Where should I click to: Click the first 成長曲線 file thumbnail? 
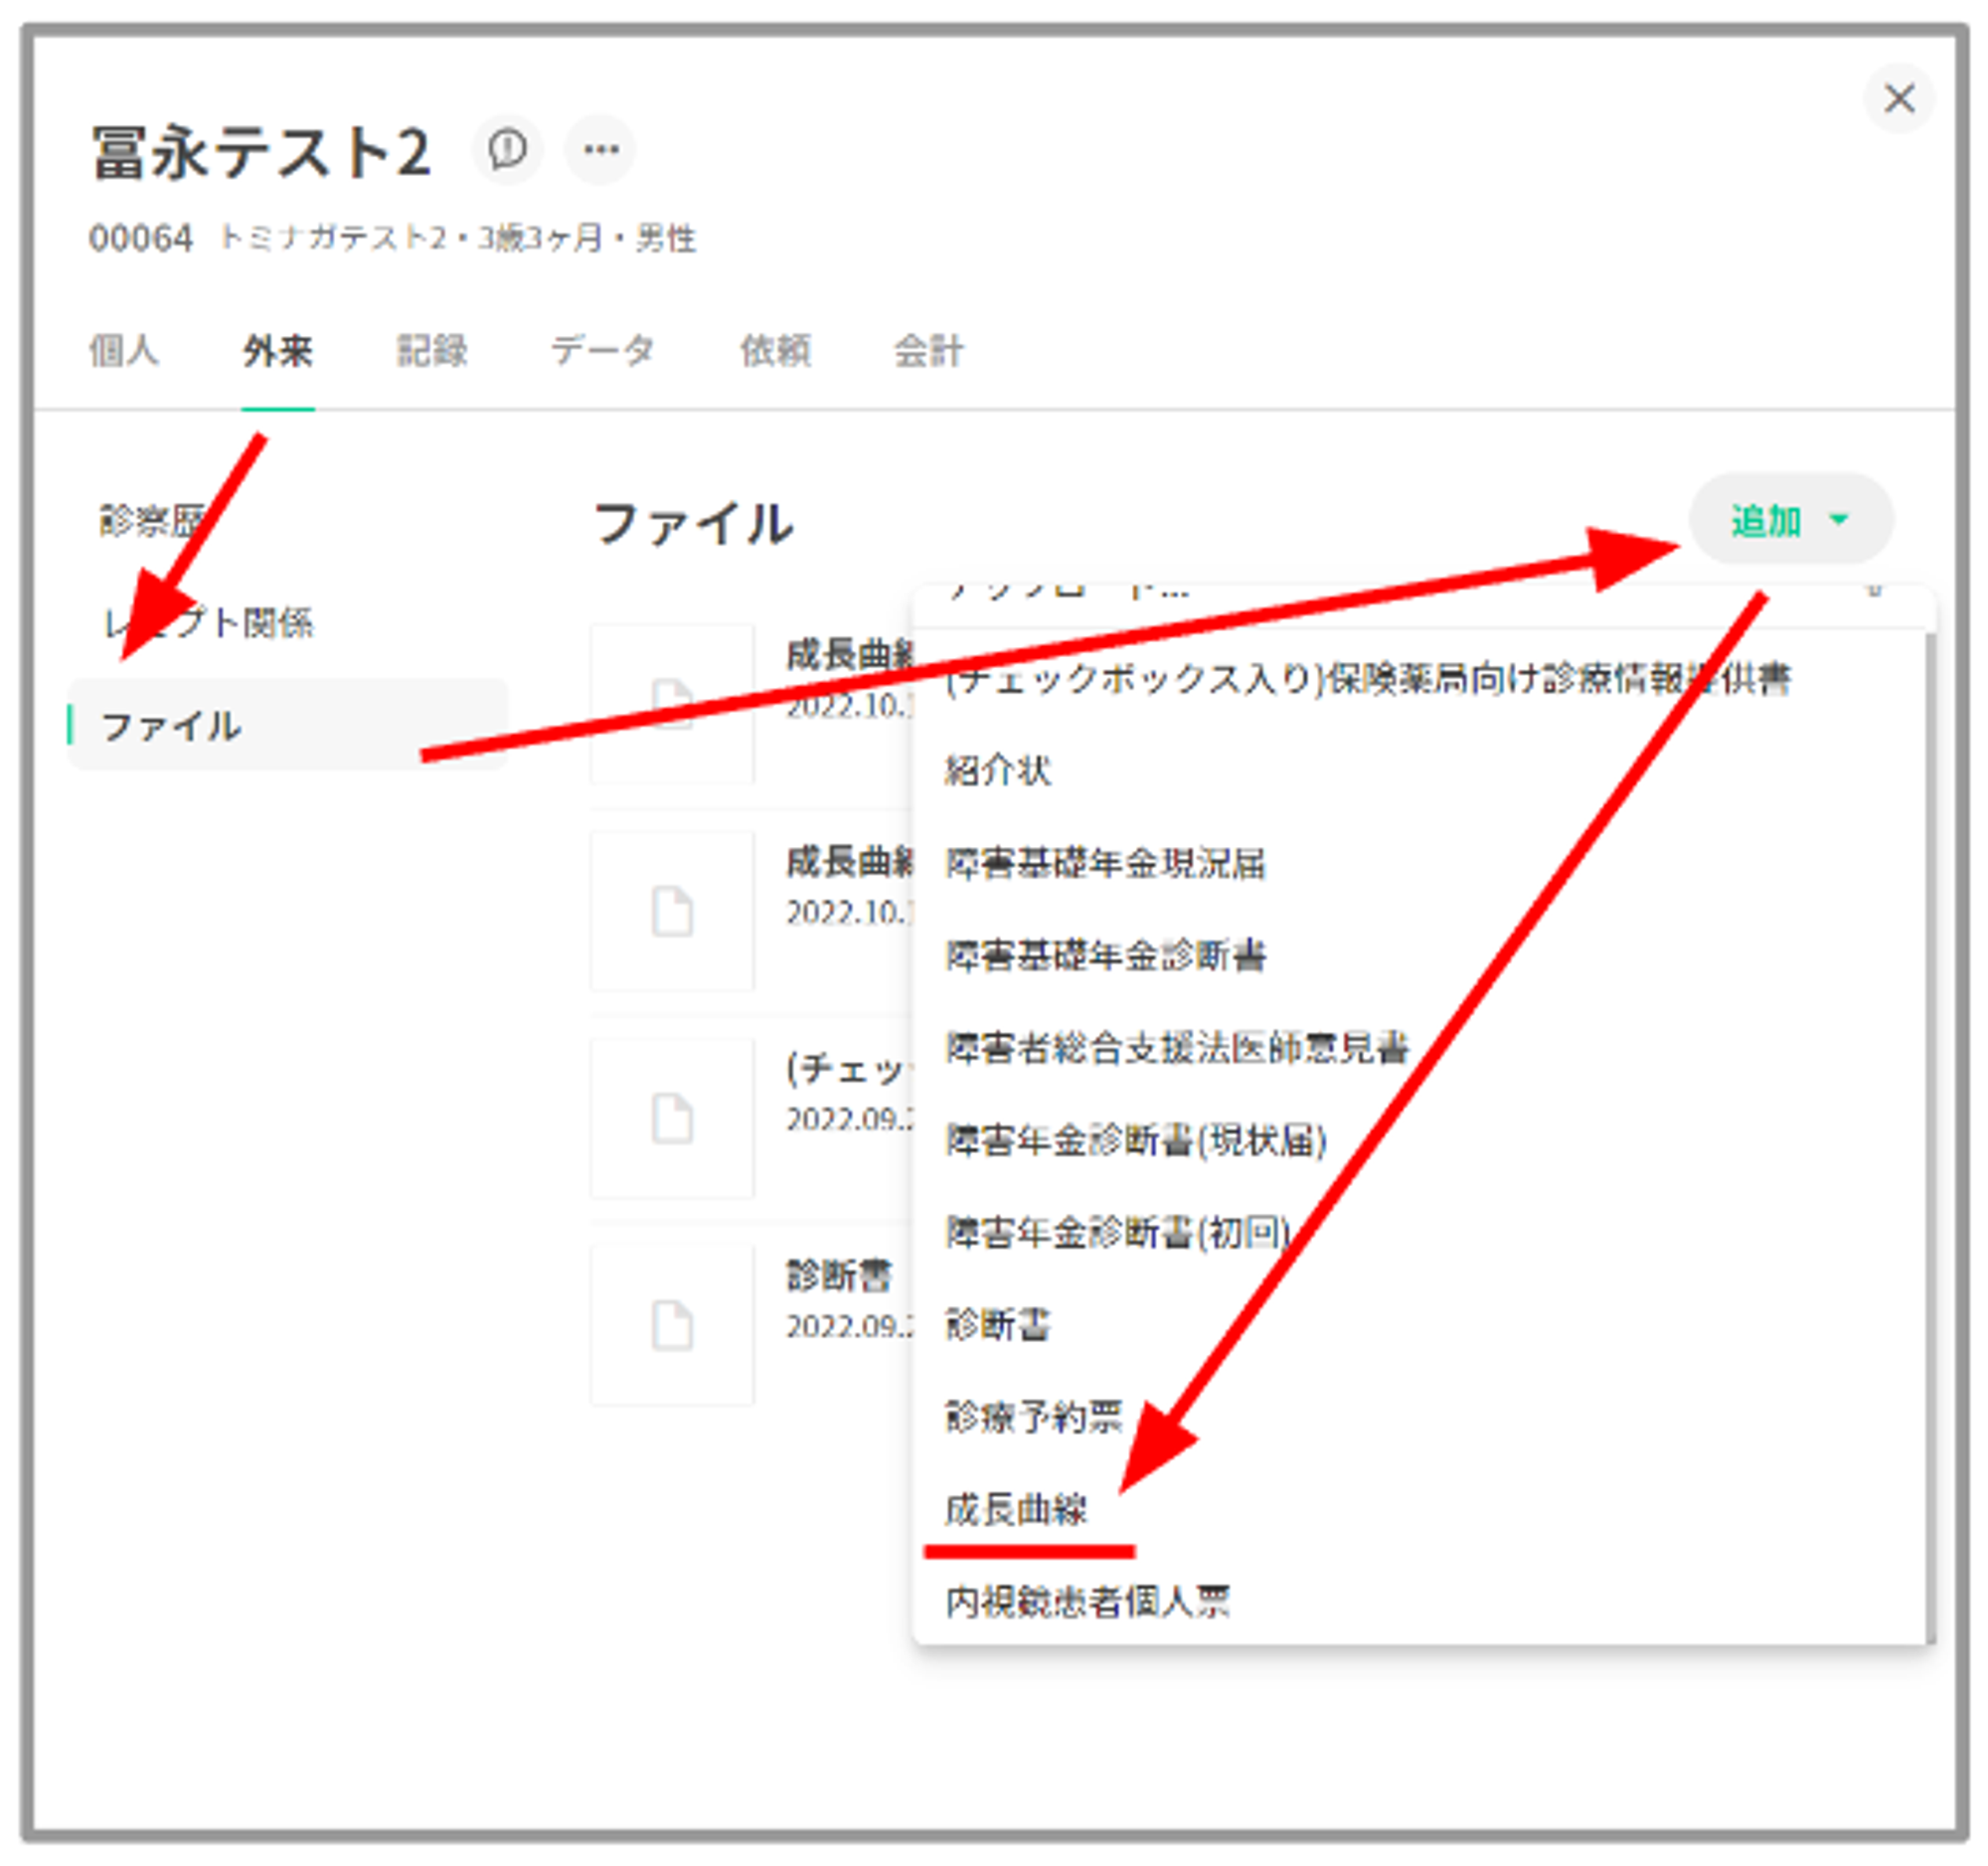(672, 703)
